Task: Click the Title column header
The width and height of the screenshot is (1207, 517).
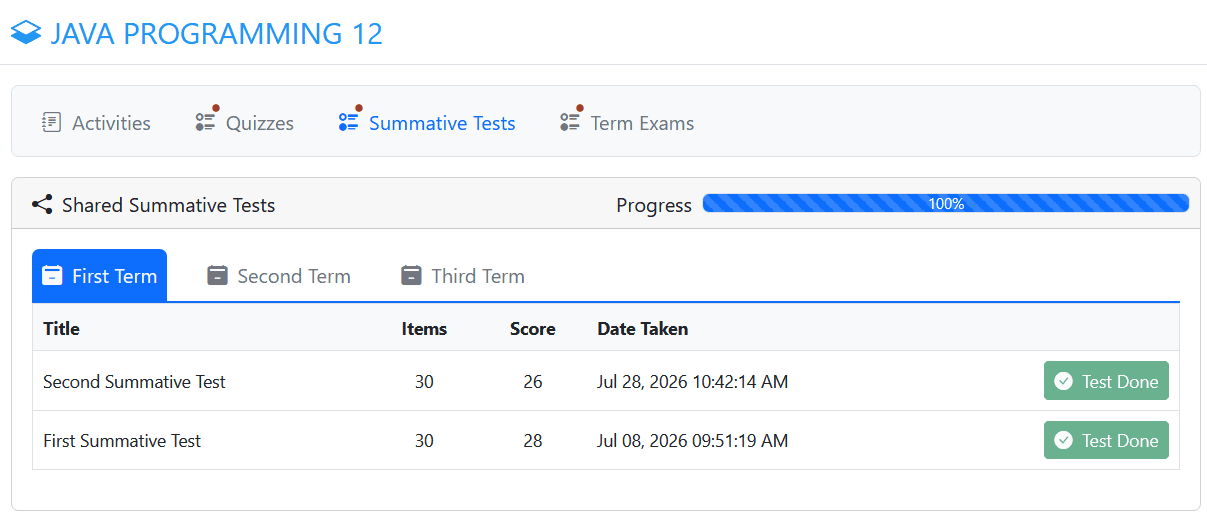Action: (x=62, y=328)
